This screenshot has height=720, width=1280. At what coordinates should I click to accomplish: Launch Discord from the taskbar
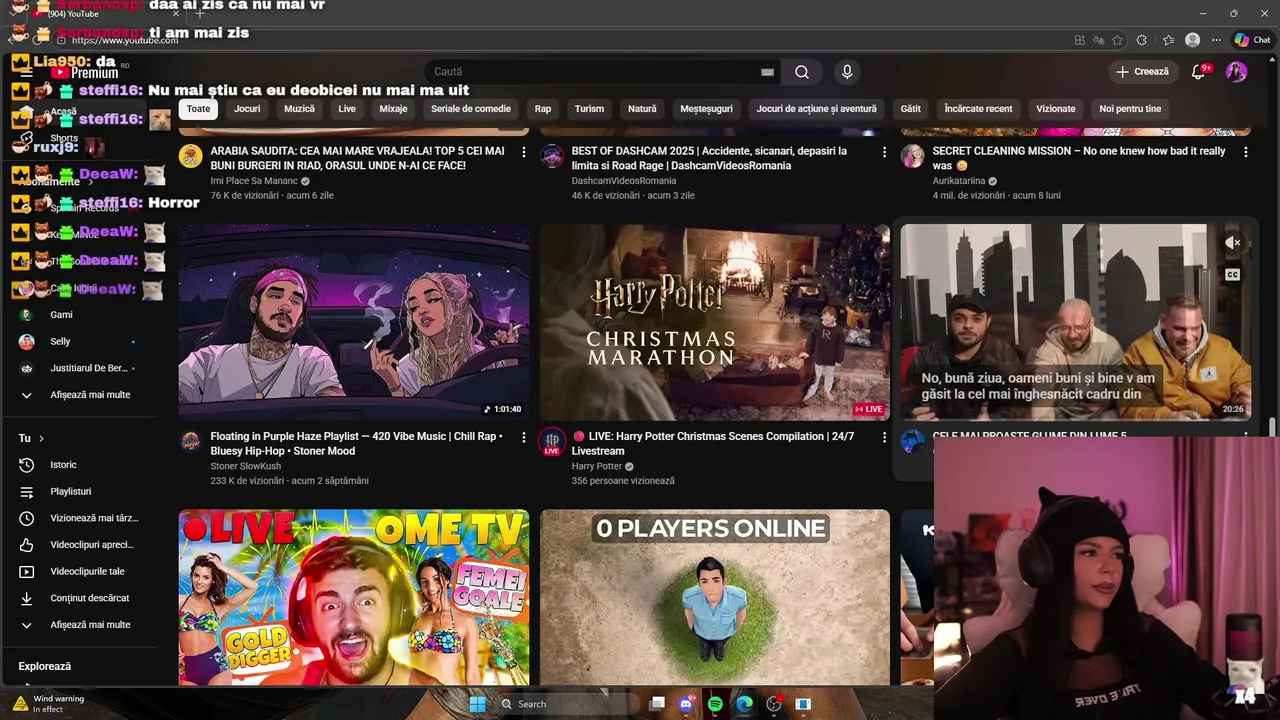click(x=686, y=704)
